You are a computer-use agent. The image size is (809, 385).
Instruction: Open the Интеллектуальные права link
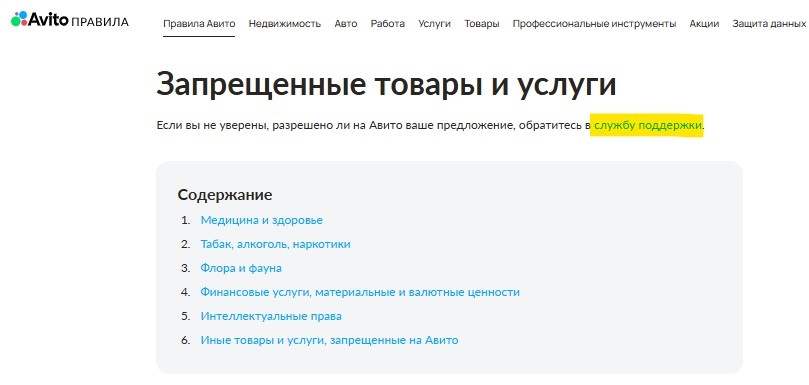point(271,316)
